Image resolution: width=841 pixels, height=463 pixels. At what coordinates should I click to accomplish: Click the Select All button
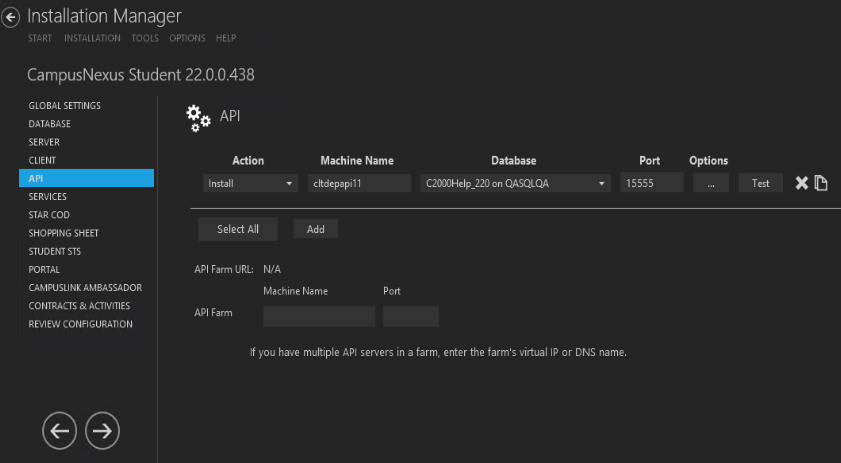tap(238, 229)
